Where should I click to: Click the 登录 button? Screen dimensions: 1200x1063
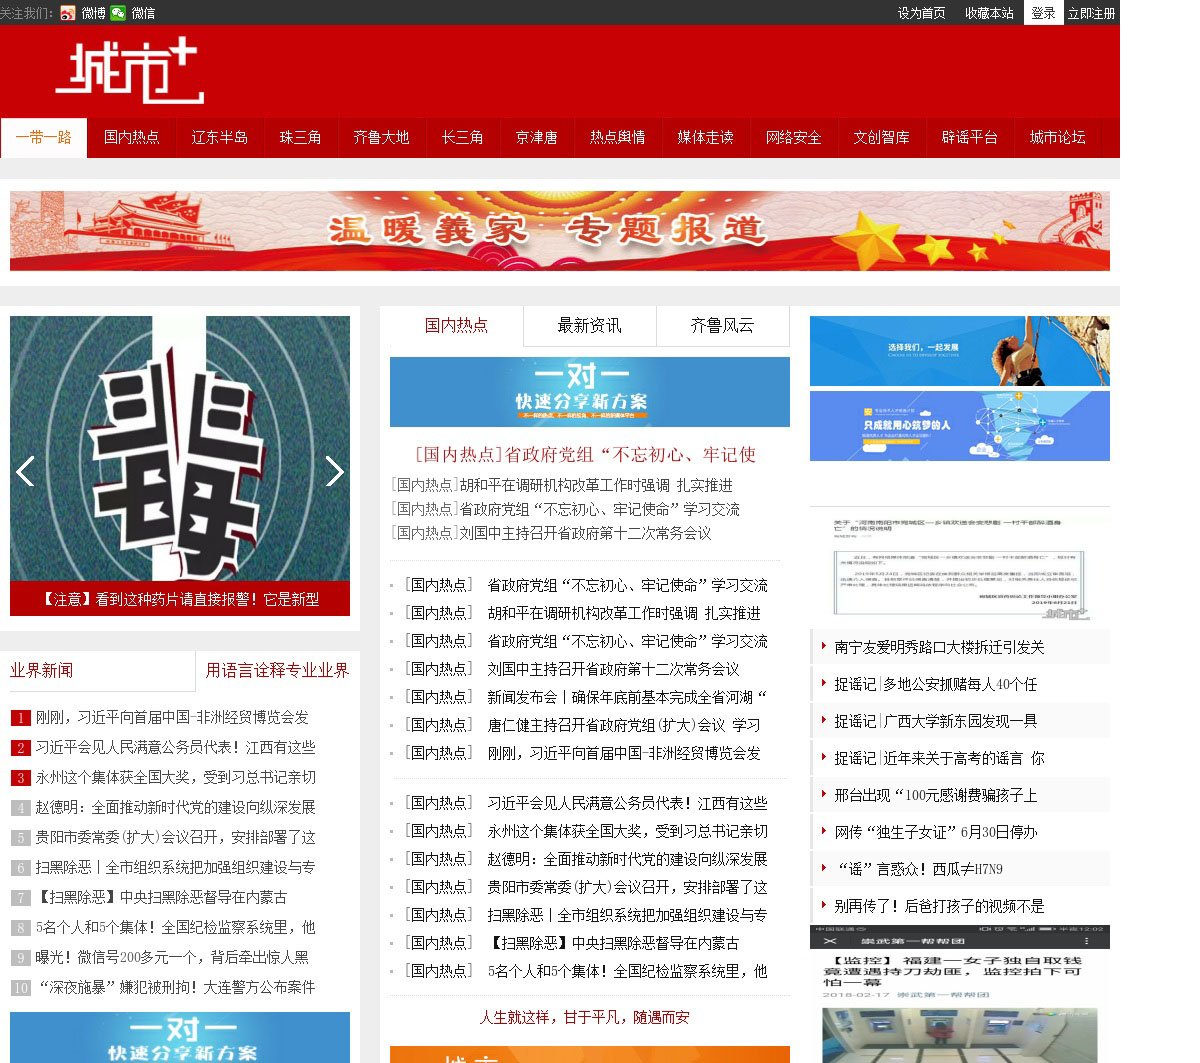(x=1043, y=13)
